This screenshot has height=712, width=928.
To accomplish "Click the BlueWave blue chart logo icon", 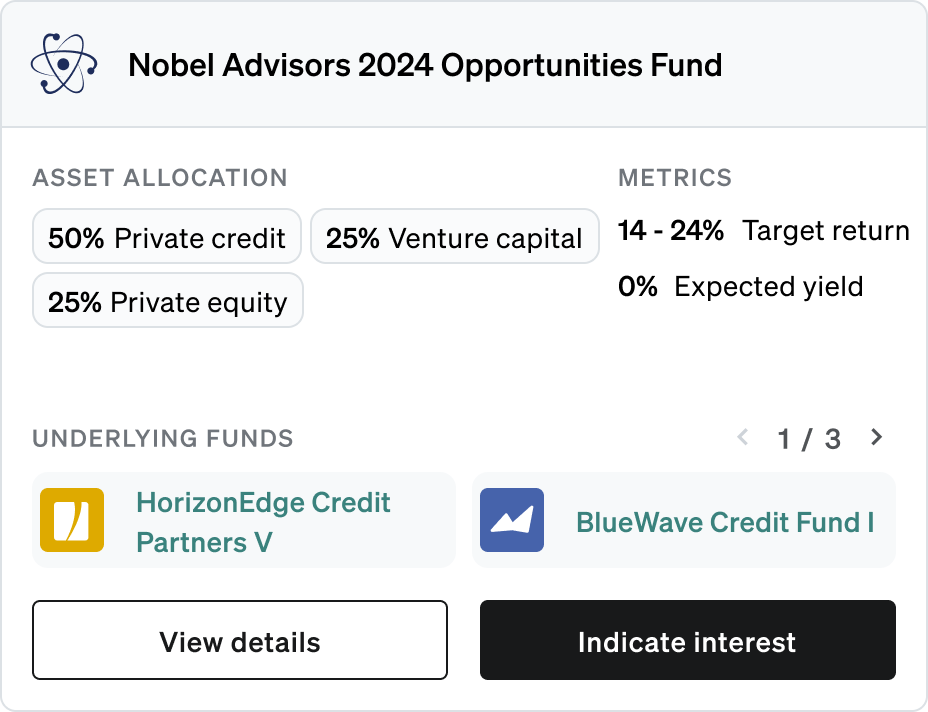I will coord(512,520).
